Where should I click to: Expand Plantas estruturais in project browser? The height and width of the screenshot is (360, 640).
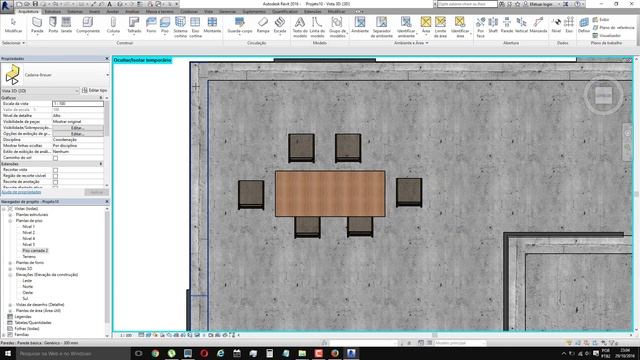pyautogui.click(x=10, y=215)
